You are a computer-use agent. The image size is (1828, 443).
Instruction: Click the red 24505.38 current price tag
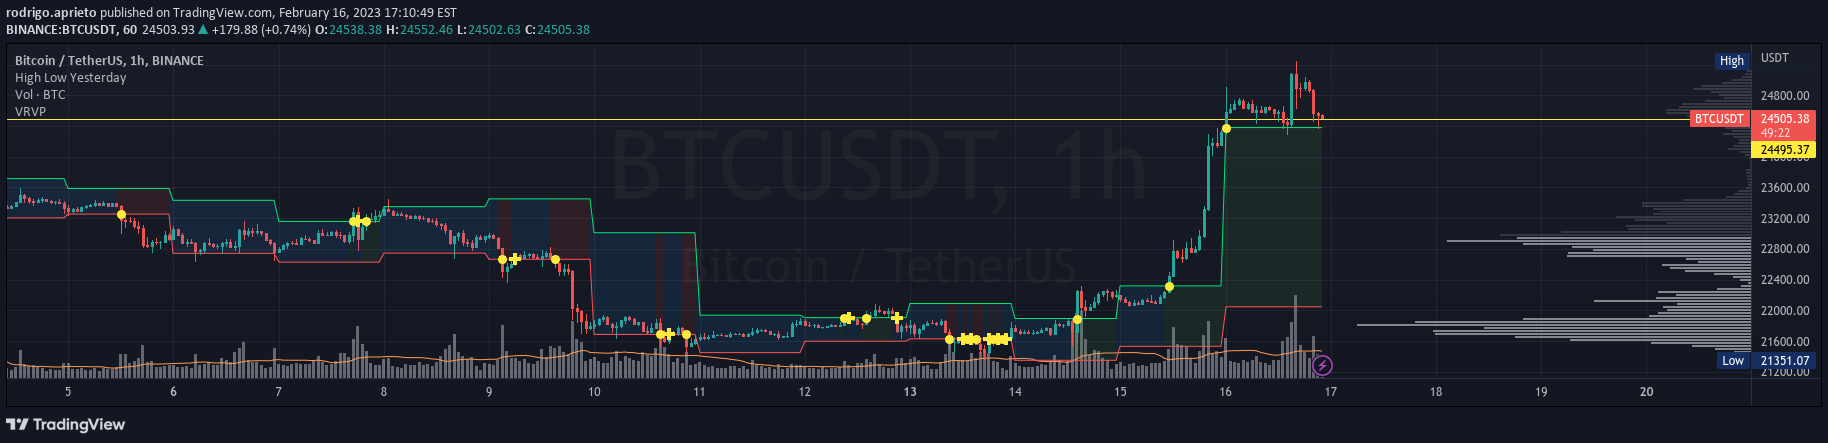pyautogui.click(x=1785, y=119)
